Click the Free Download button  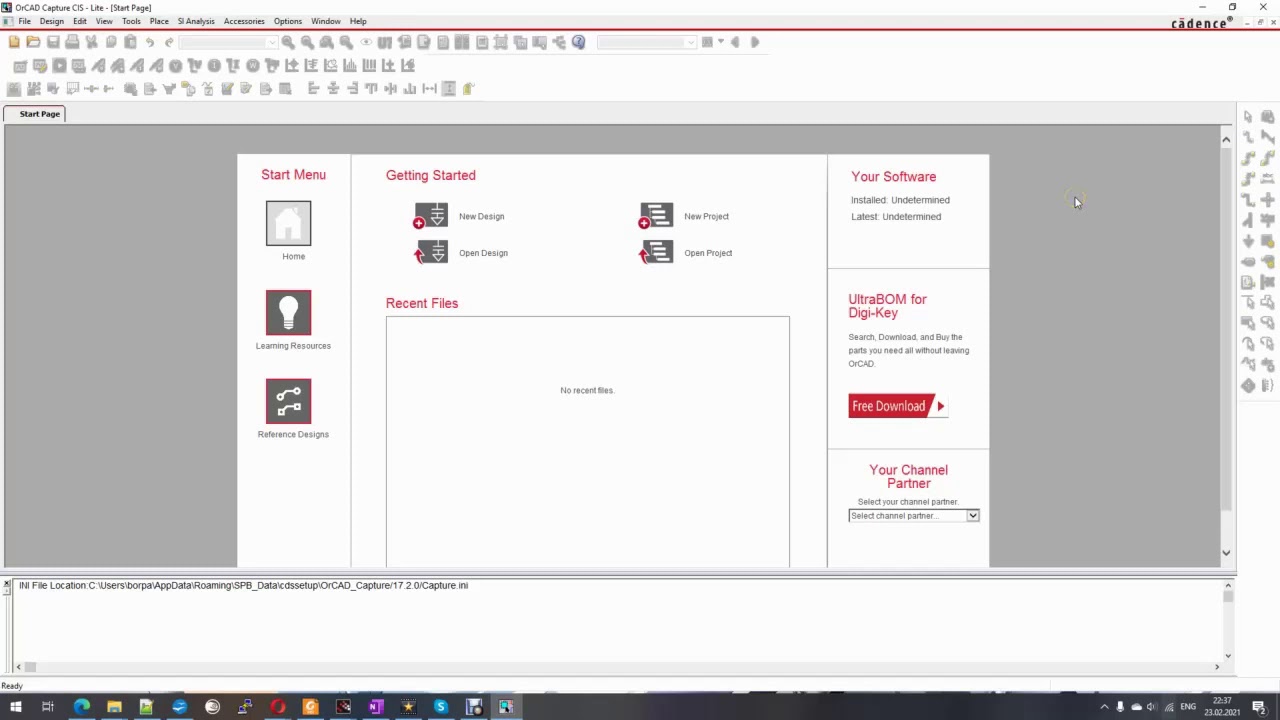point(898,406)
